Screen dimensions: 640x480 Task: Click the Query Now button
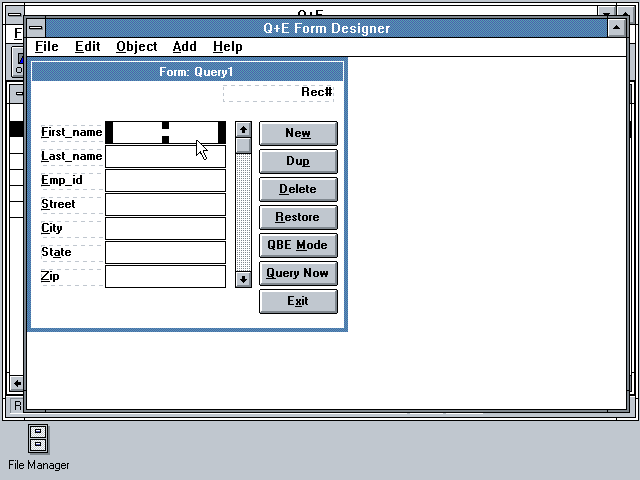point(298,273)
